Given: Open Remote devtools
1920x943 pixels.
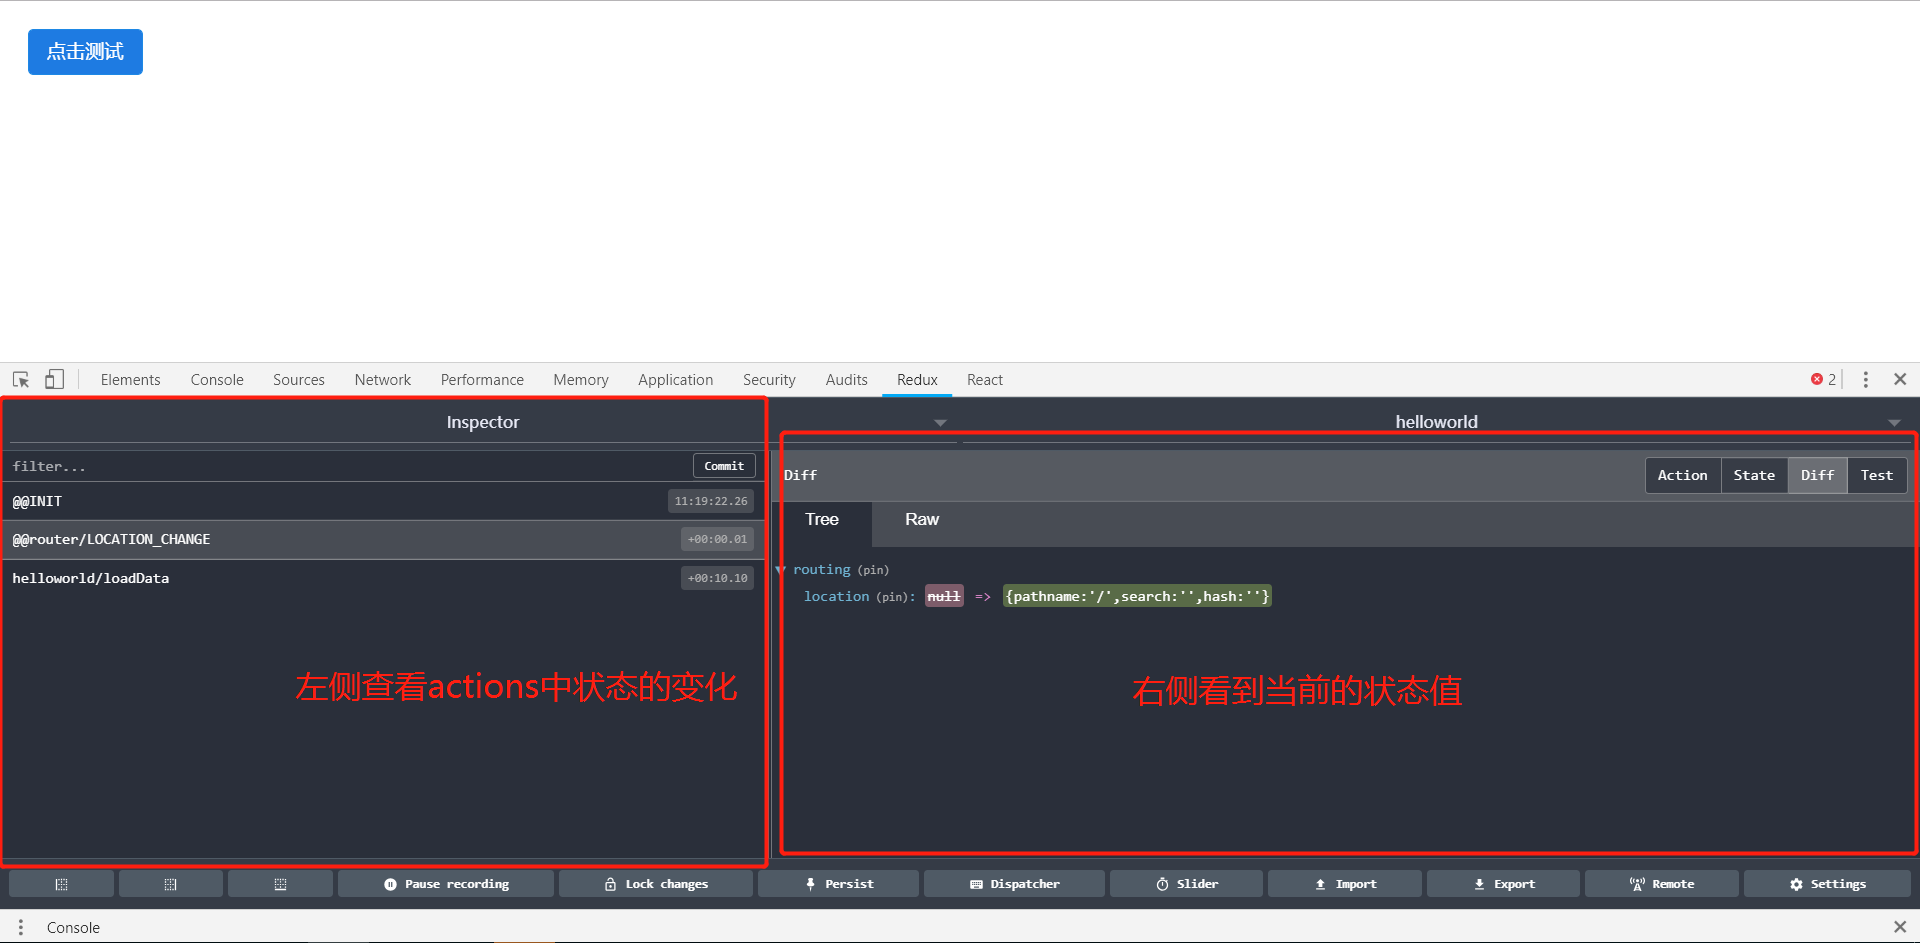Looking at the screenshot, I should pos(1662,884).
